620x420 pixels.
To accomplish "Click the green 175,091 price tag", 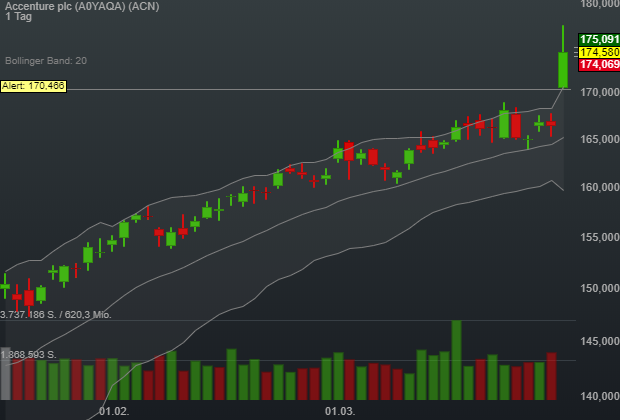I will [x=599, y=39].
